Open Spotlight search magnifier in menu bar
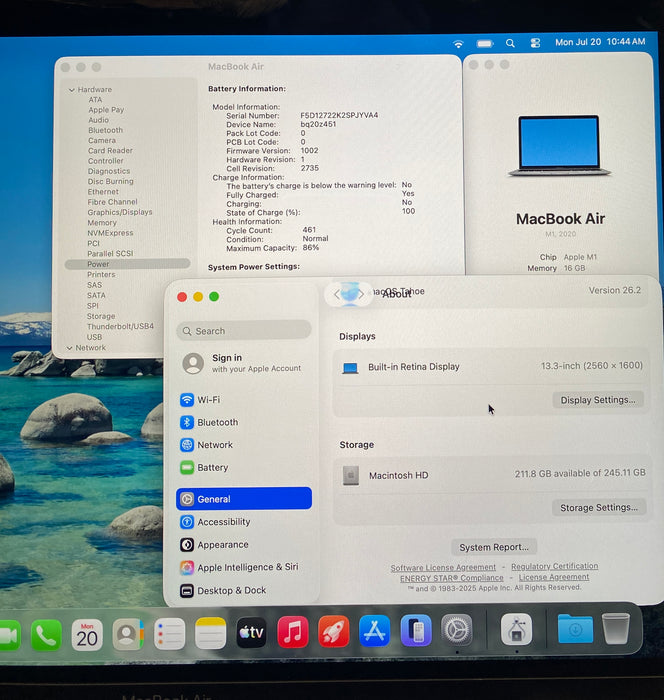664x700 pixels. [510, 43]
